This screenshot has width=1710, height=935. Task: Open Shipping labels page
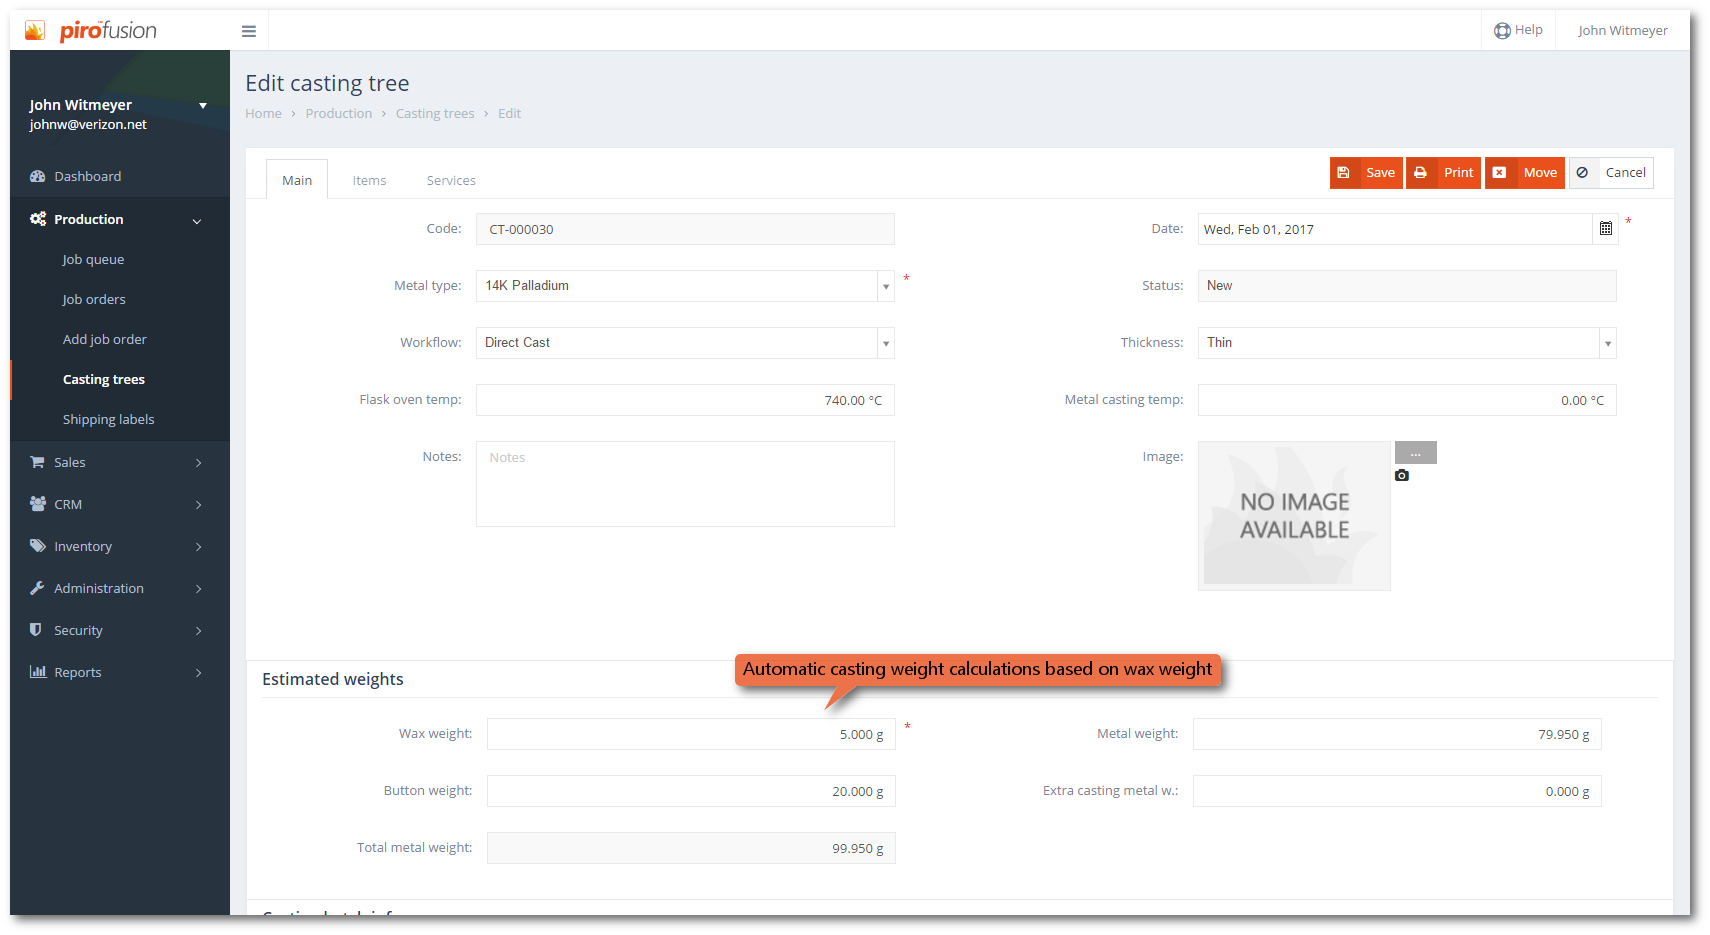pos(109,419)
